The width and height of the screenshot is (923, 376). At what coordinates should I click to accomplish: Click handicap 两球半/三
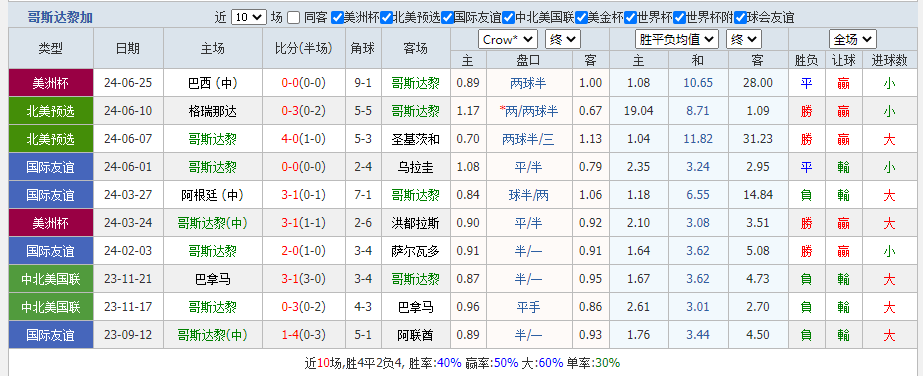528,139
